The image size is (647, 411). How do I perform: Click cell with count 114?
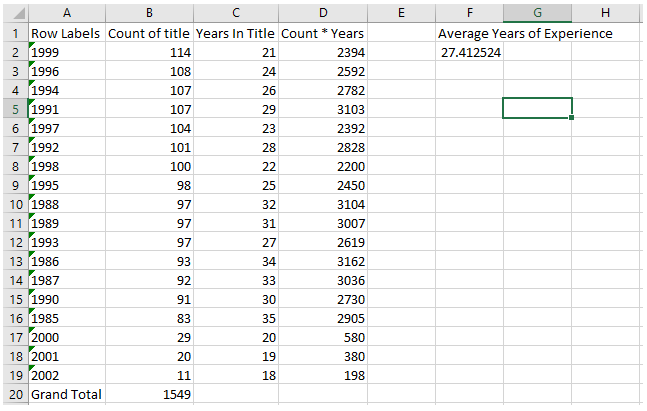coord(149,52)
